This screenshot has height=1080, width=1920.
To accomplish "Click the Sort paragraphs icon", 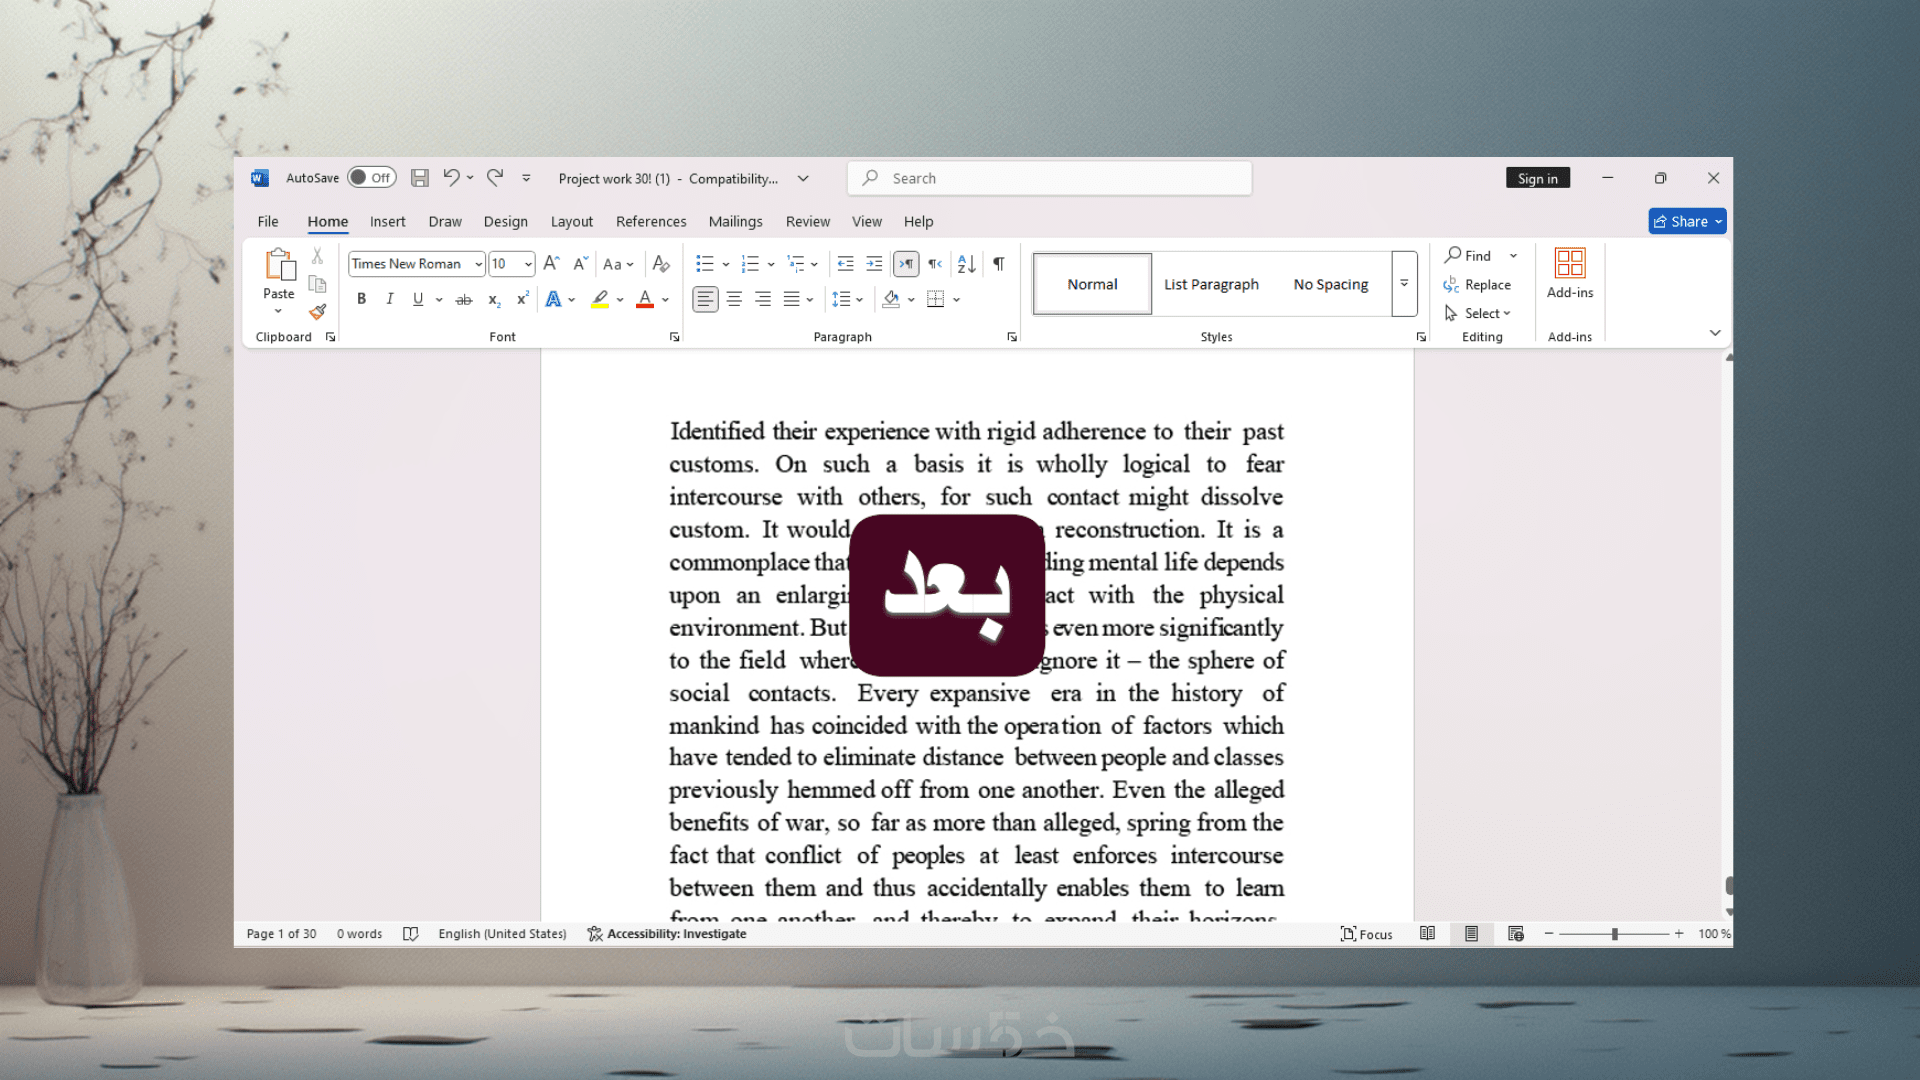I will tap(966, 264).
